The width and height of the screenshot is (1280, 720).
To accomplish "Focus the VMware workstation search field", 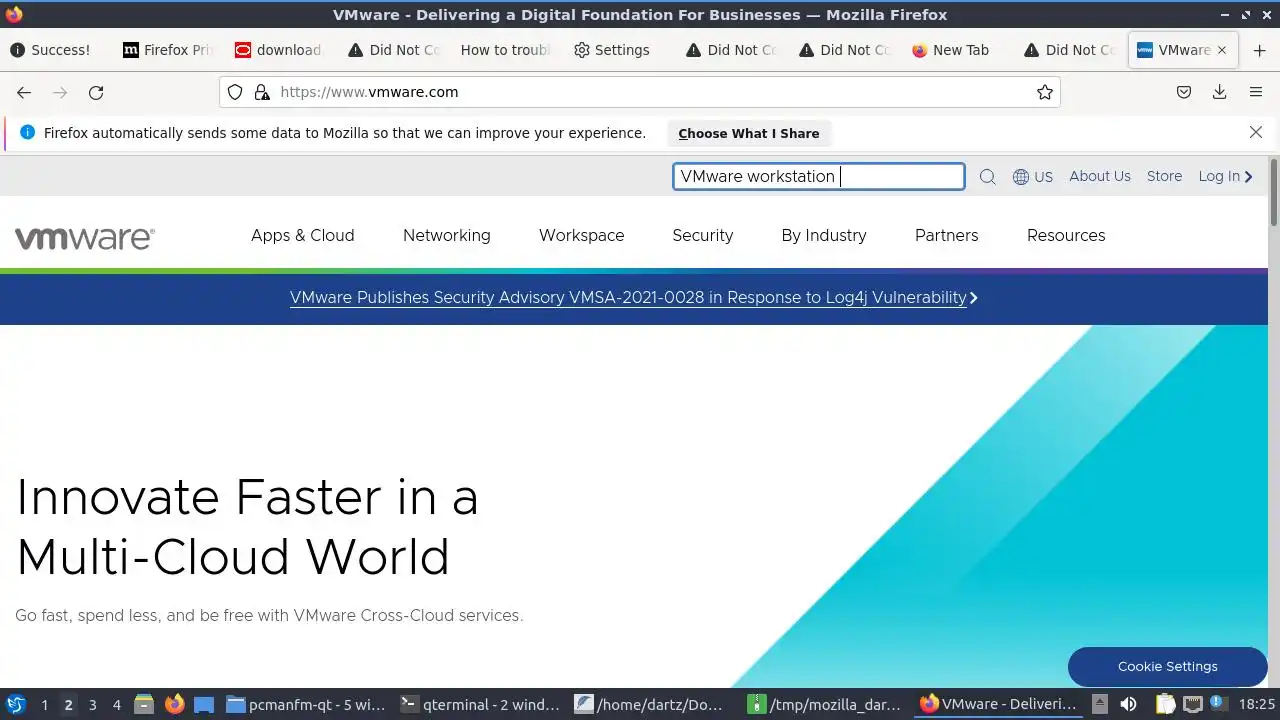I will pyautogui.click(x=818, y=177).
